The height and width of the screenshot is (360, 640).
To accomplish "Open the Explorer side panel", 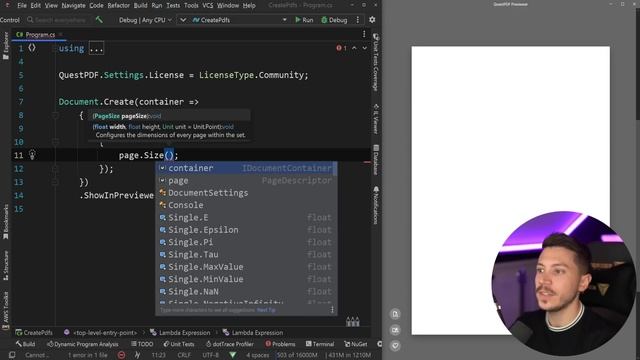I will coord(5,46).
